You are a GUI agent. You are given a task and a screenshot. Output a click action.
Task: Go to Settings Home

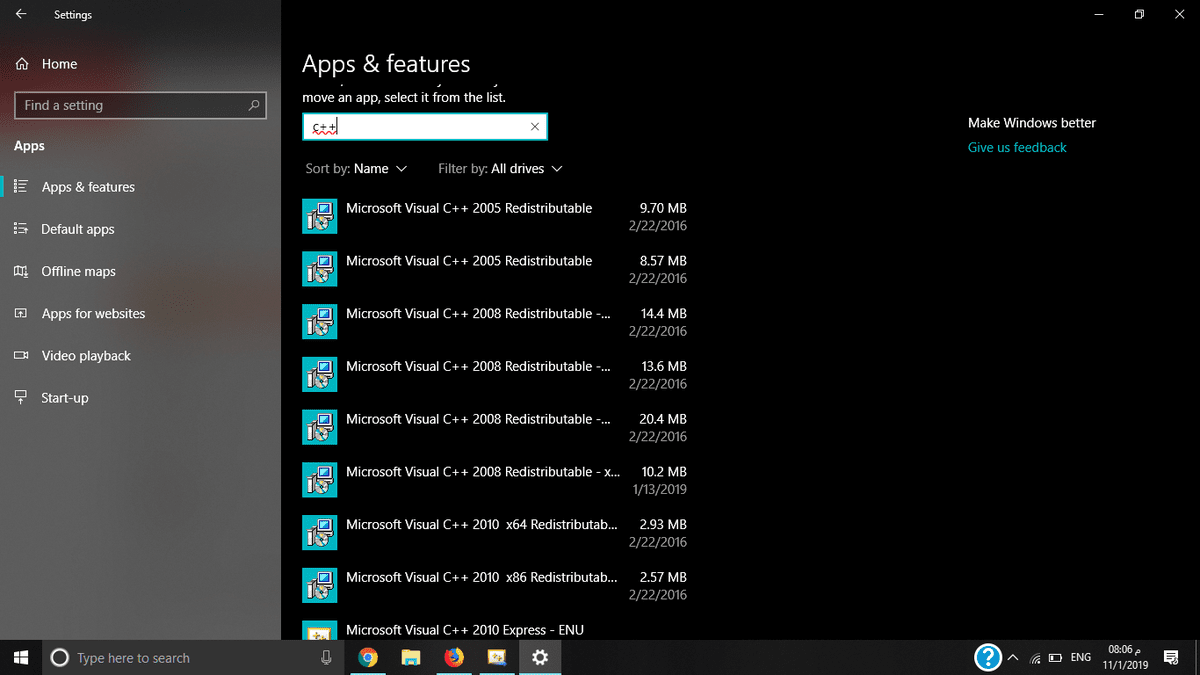59,64
